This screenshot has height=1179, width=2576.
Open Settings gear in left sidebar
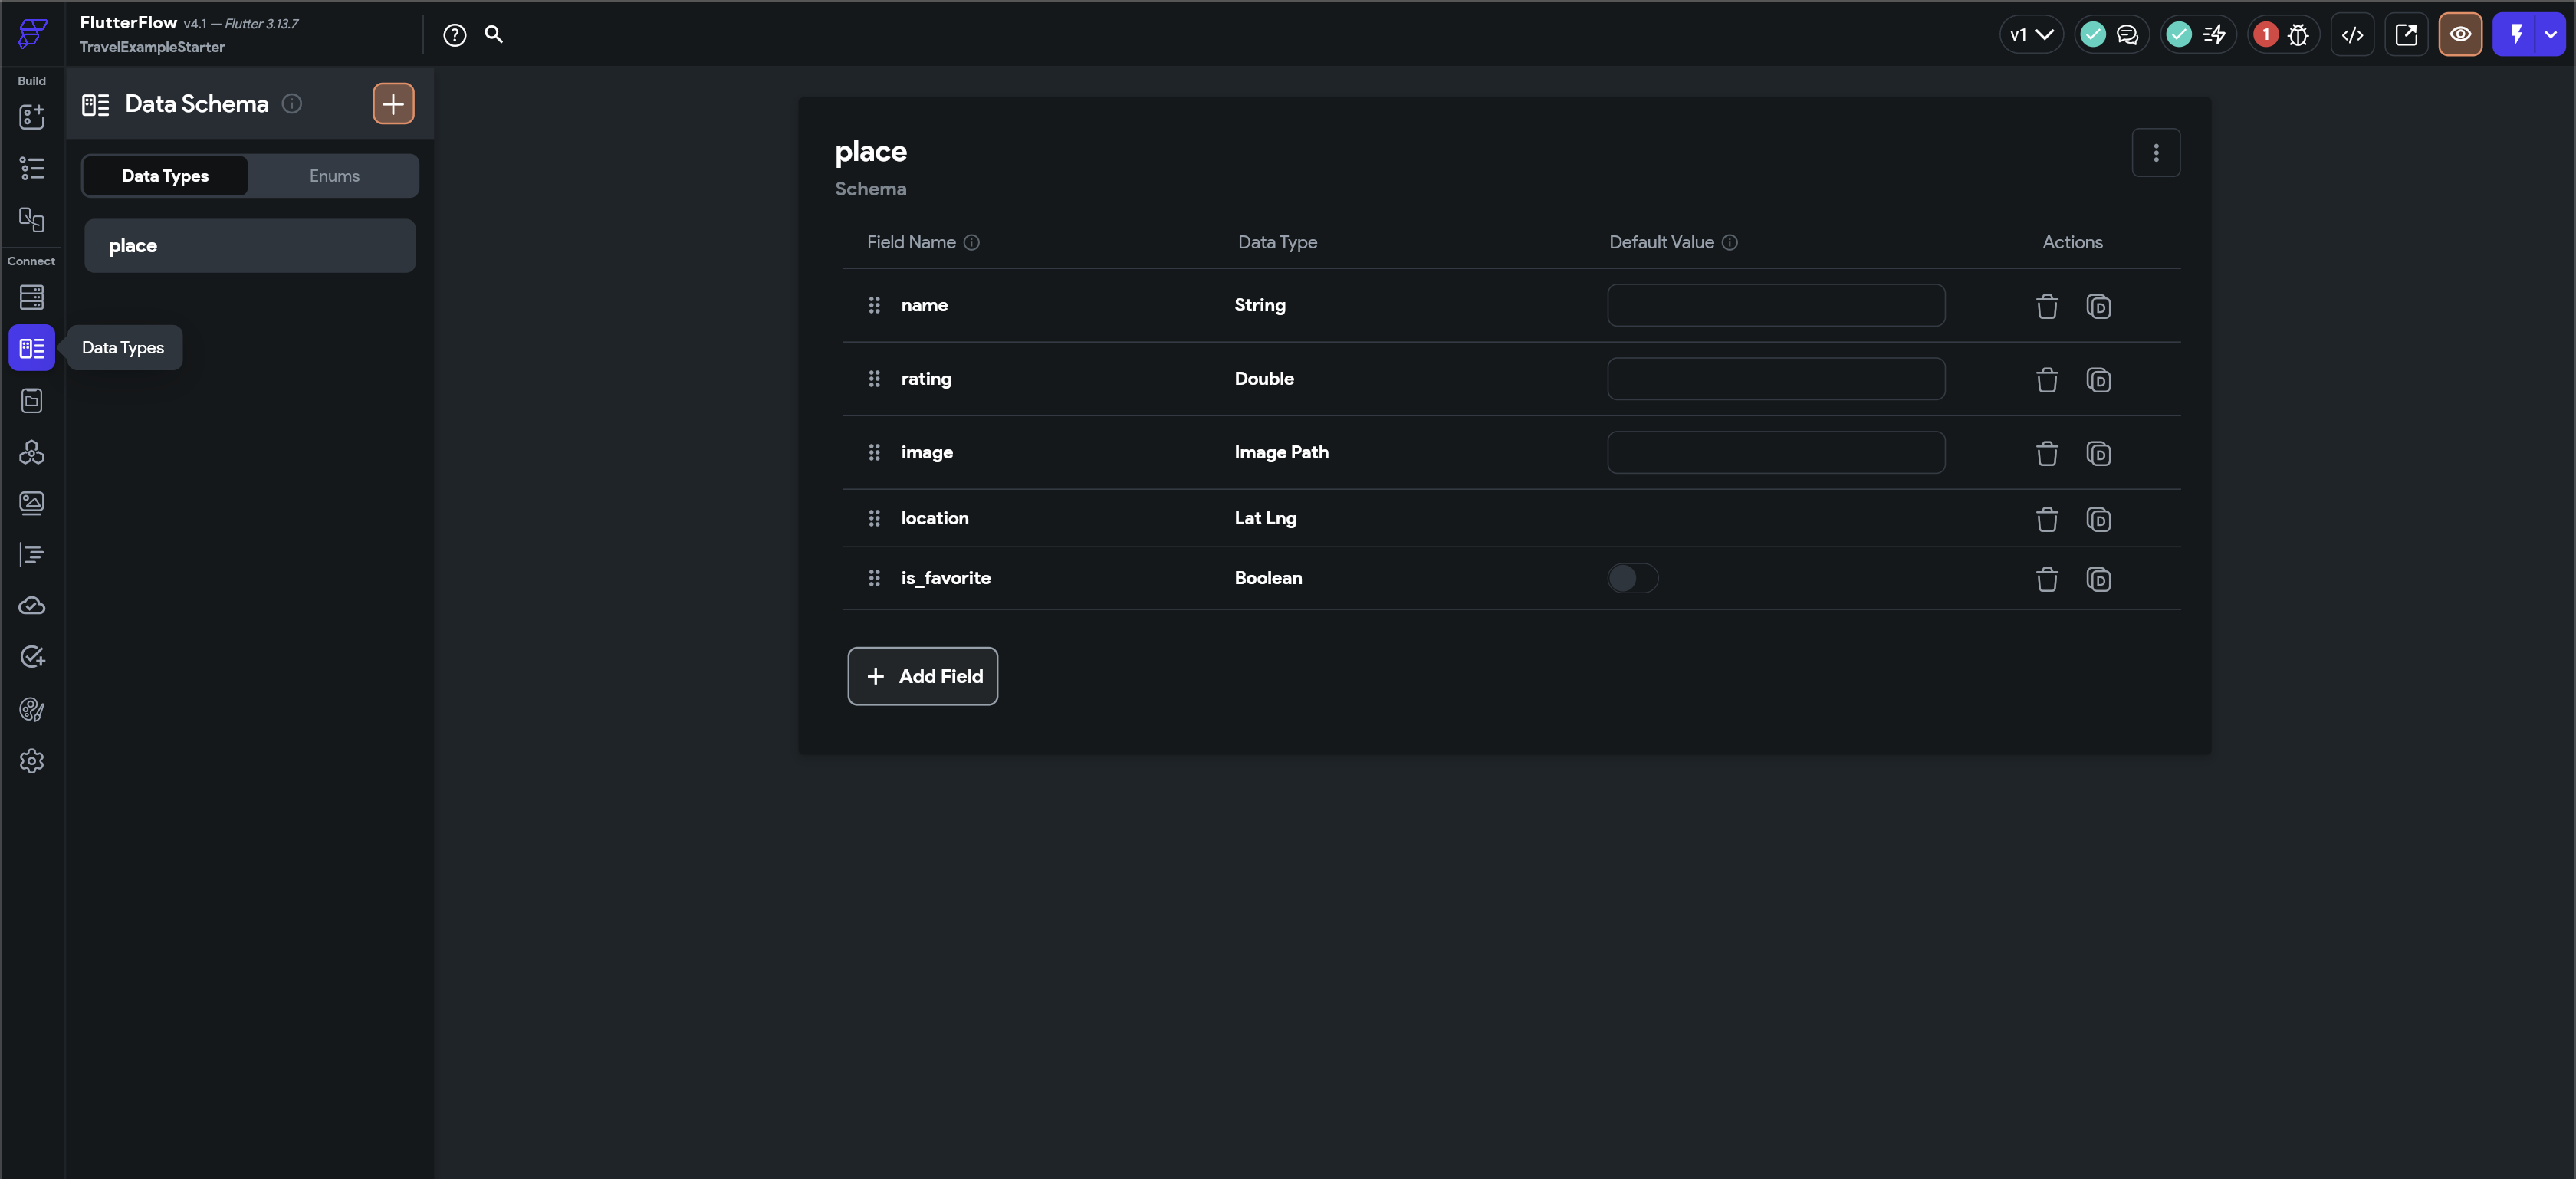point(32,761)
